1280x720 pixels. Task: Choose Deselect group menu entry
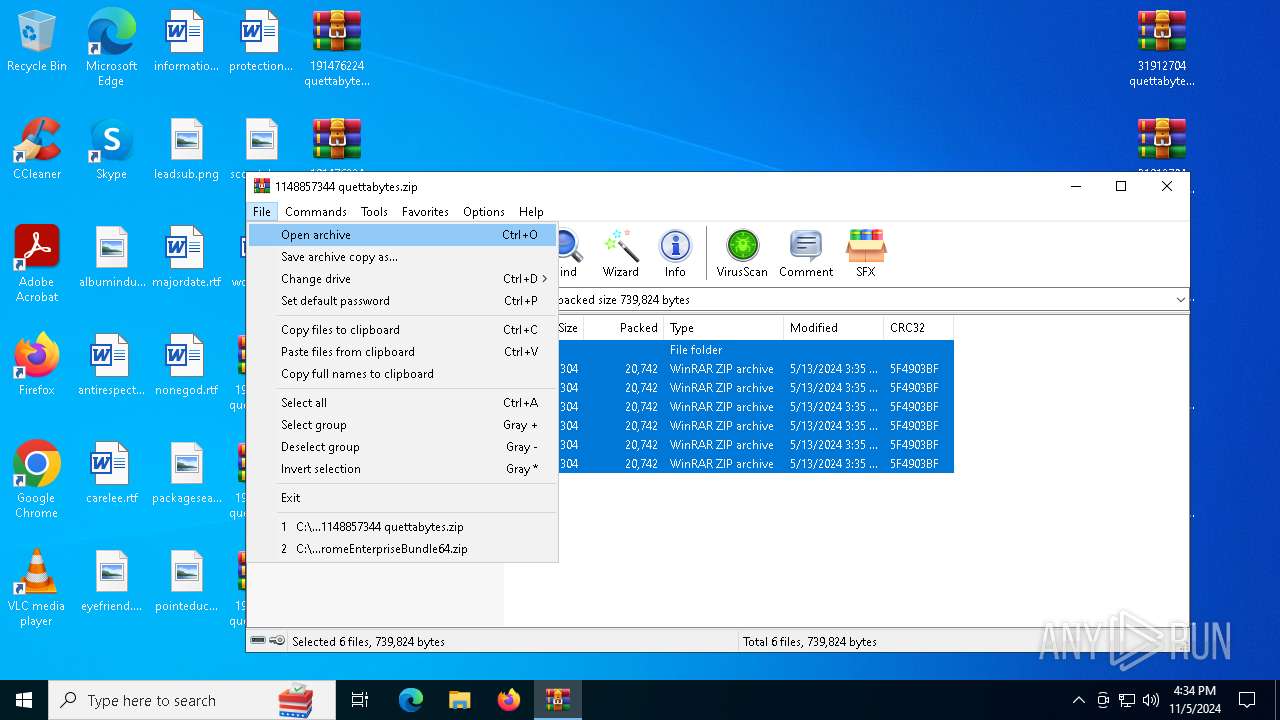pyautogui.click(x=401, y=447)
